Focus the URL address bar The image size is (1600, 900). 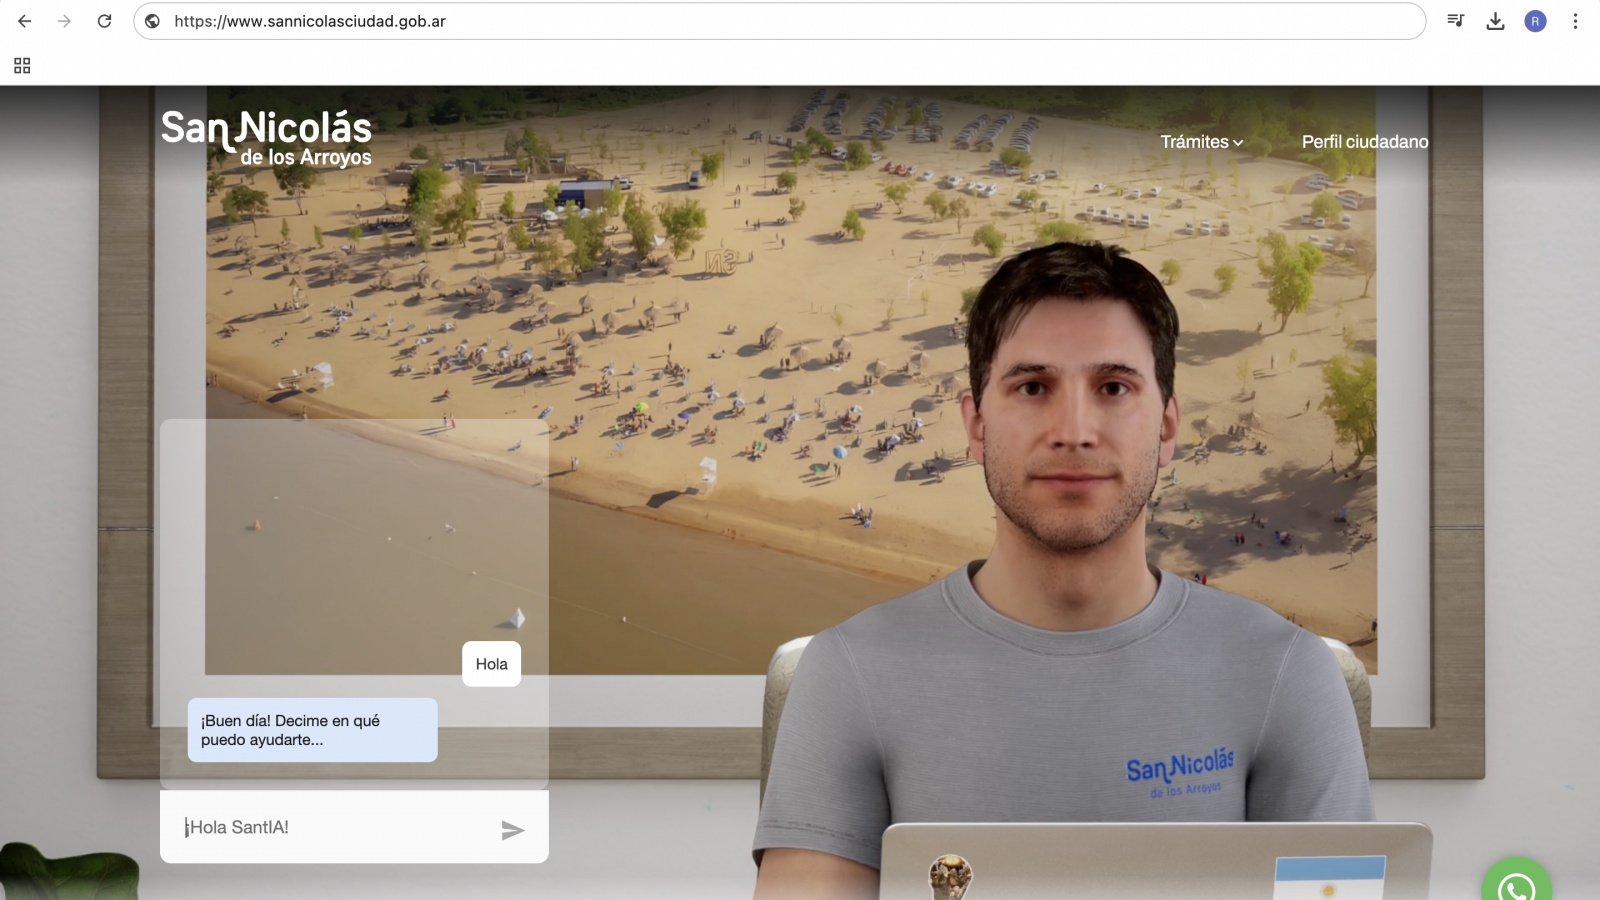780,21
